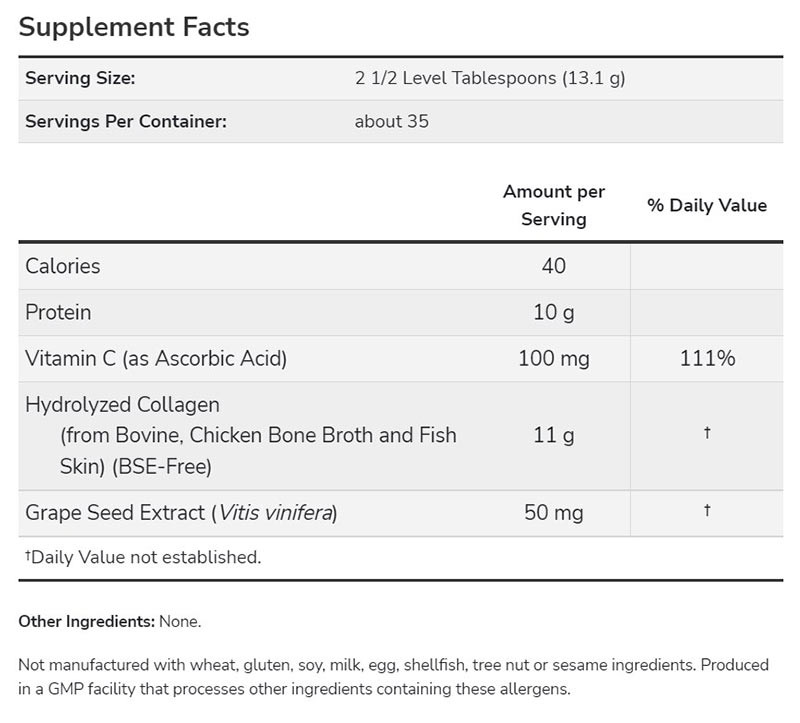The height and width of the screenshot is (723, 800).
Task: Click the 111% daily value figure
Action: click(x=706, y=358)
